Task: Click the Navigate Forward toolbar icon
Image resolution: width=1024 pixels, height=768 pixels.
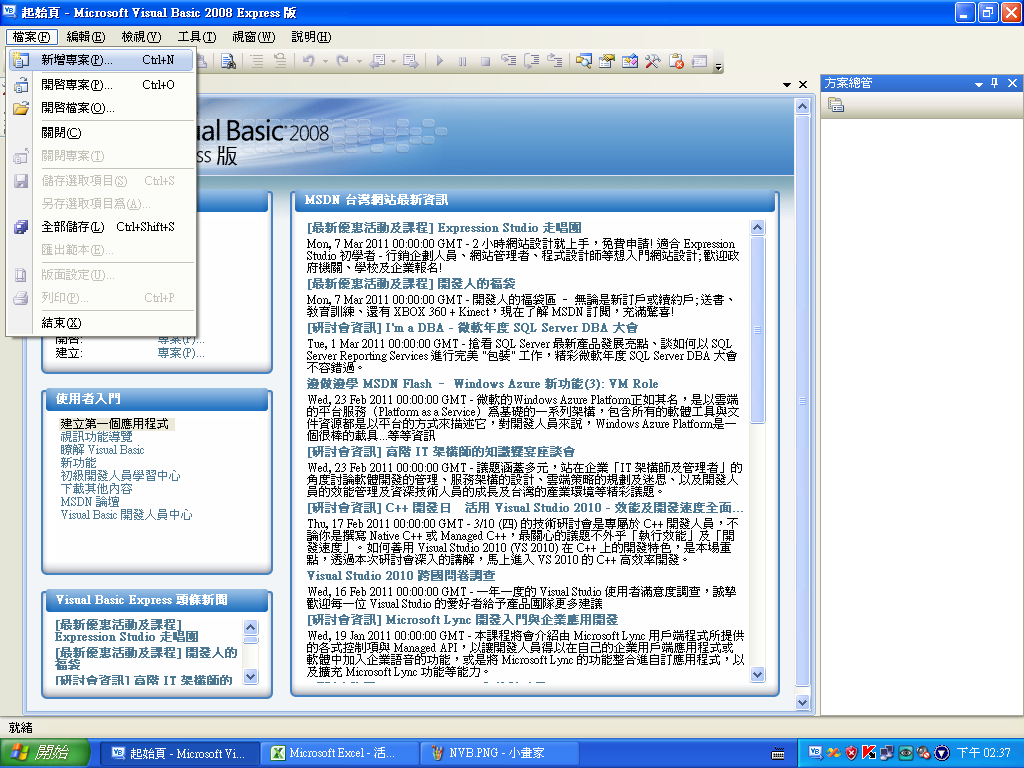Action: [x=410, y=61]
